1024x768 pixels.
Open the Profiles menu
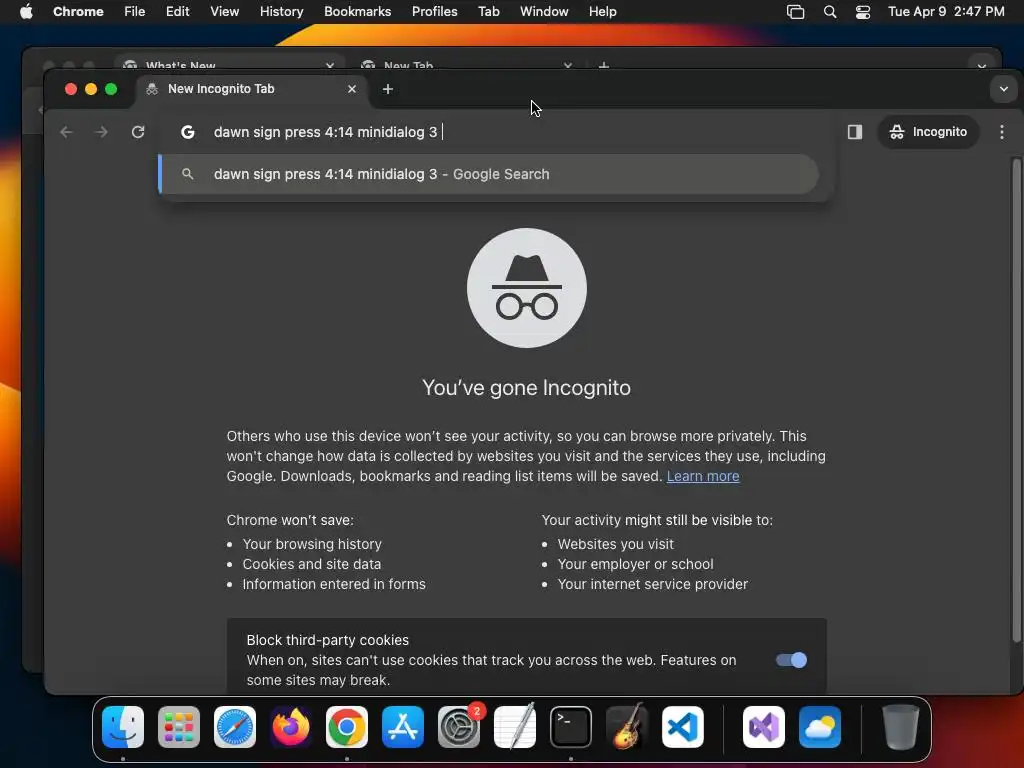coord(434,12)
